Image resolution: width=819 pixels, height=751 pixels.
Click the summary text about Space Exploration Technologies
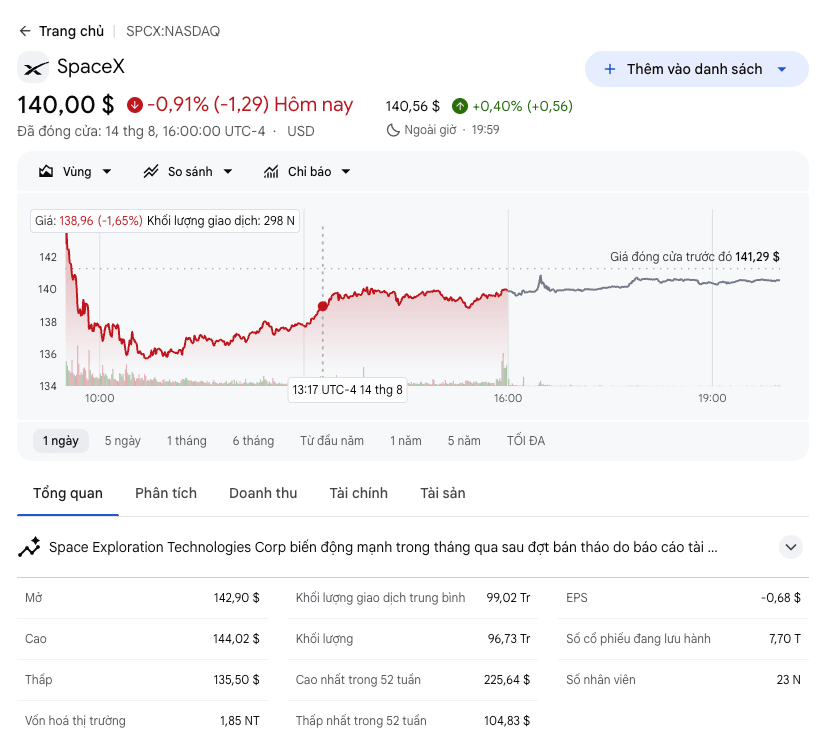tap(383, 547)
